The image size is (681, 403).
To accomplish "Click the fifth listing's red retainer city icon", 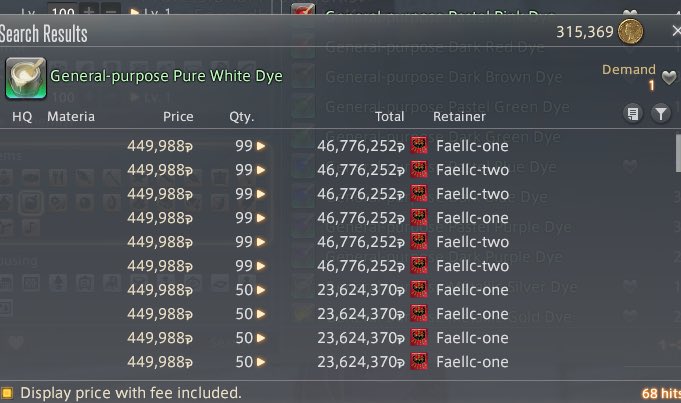I will (419, 241).
